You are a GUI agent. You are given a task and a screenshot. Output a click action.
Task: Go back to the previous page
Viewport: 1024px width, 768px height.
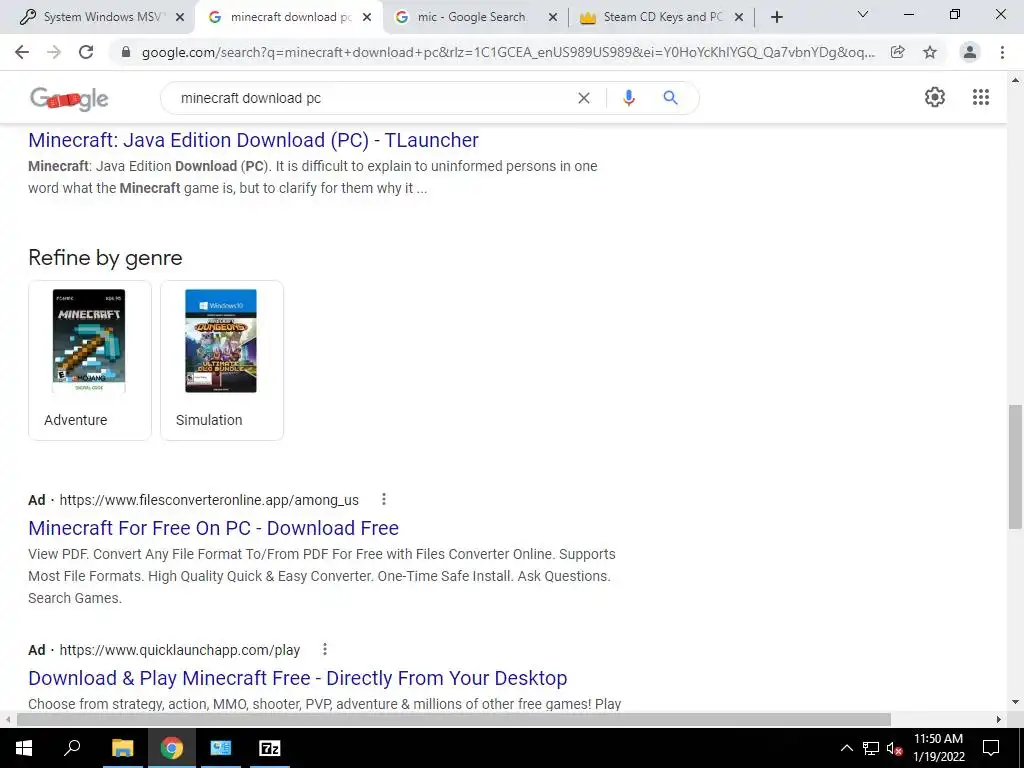(x=22, y=52)
